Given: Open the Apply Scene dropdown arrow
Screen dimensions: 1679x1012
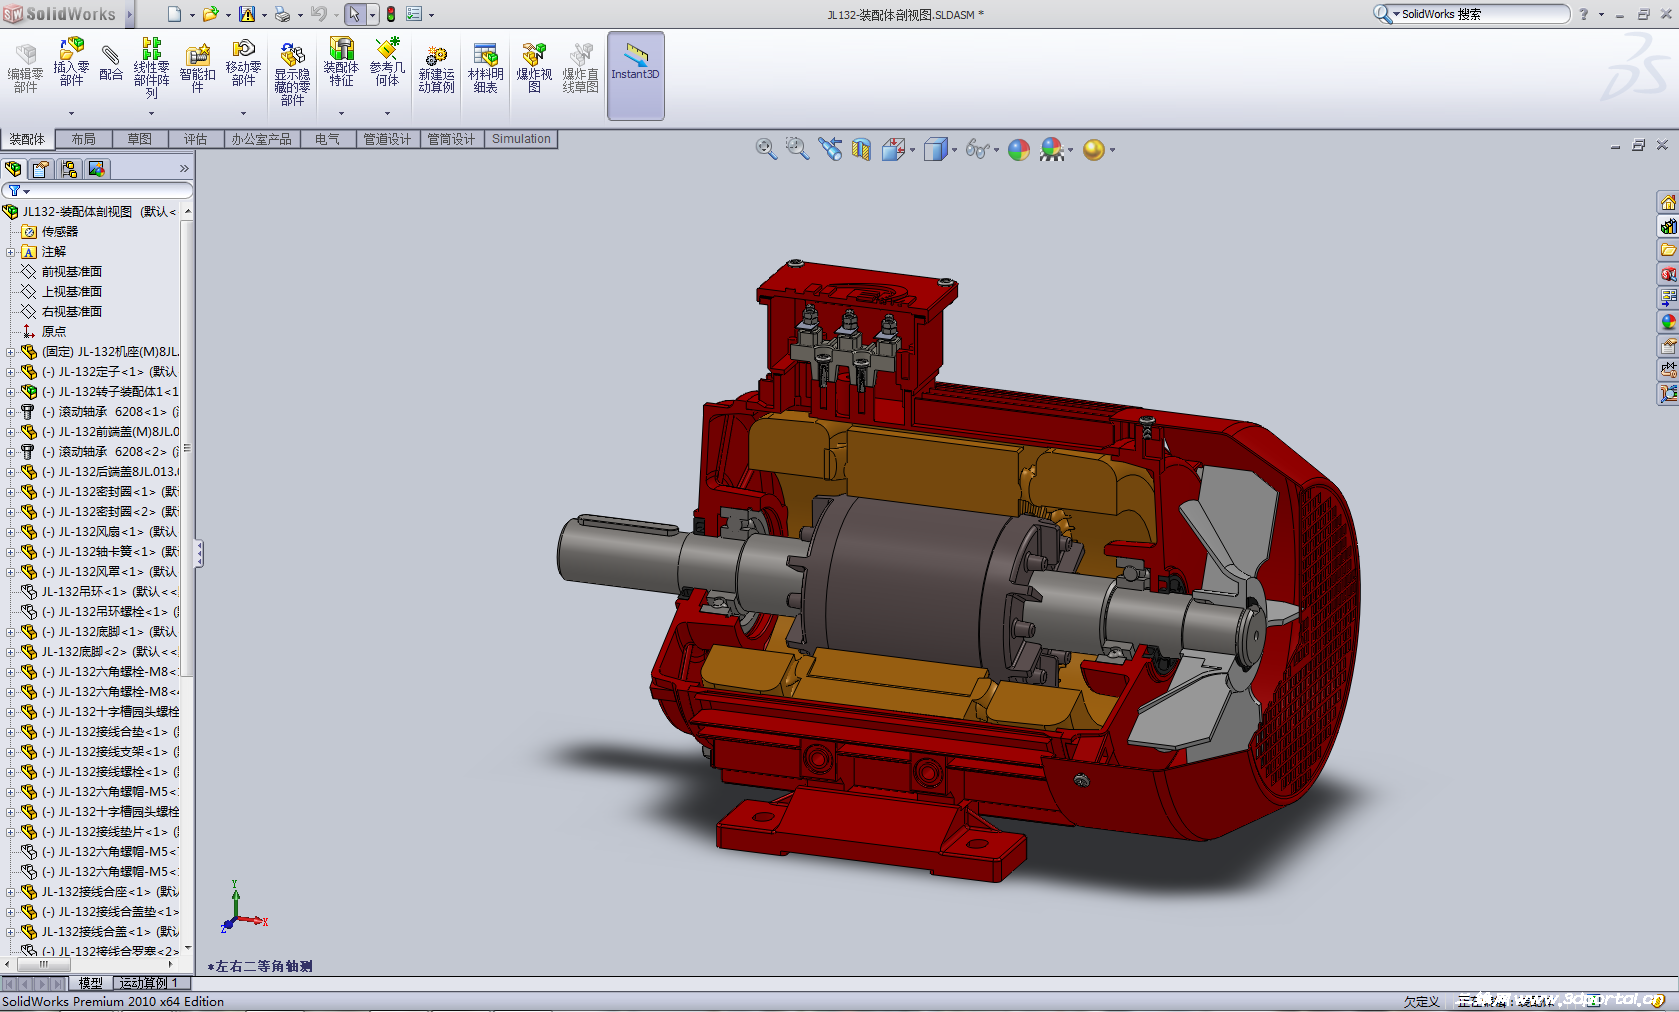Looking at the screenshot, I should [x=1071, y=151].
